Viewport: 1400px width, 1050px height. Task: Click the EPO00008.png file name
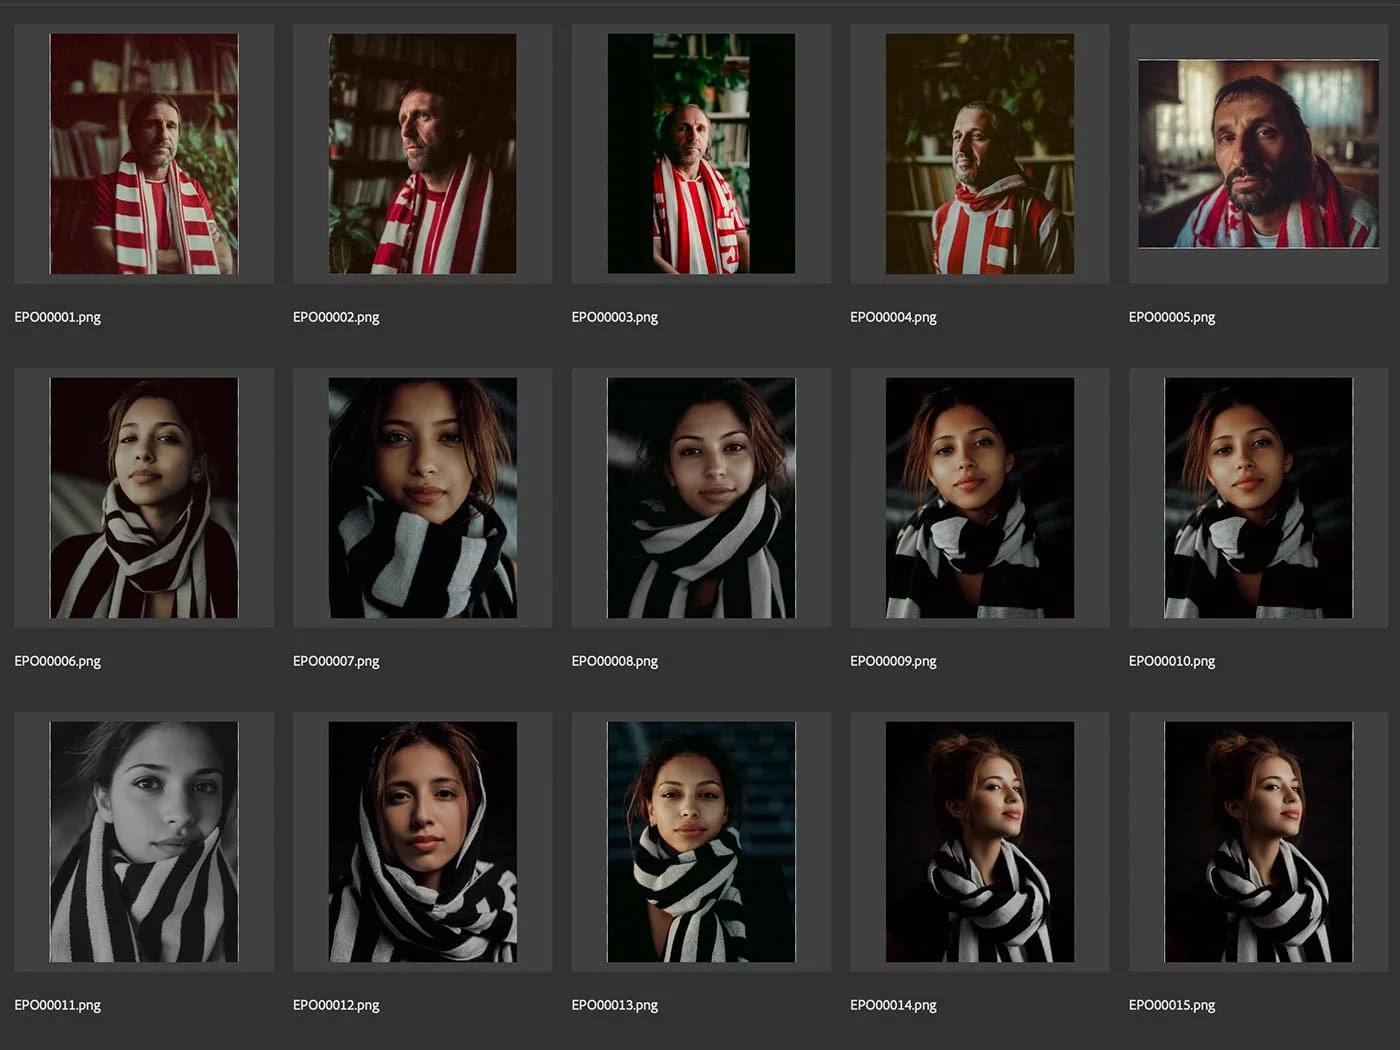[x=615, y=661]
